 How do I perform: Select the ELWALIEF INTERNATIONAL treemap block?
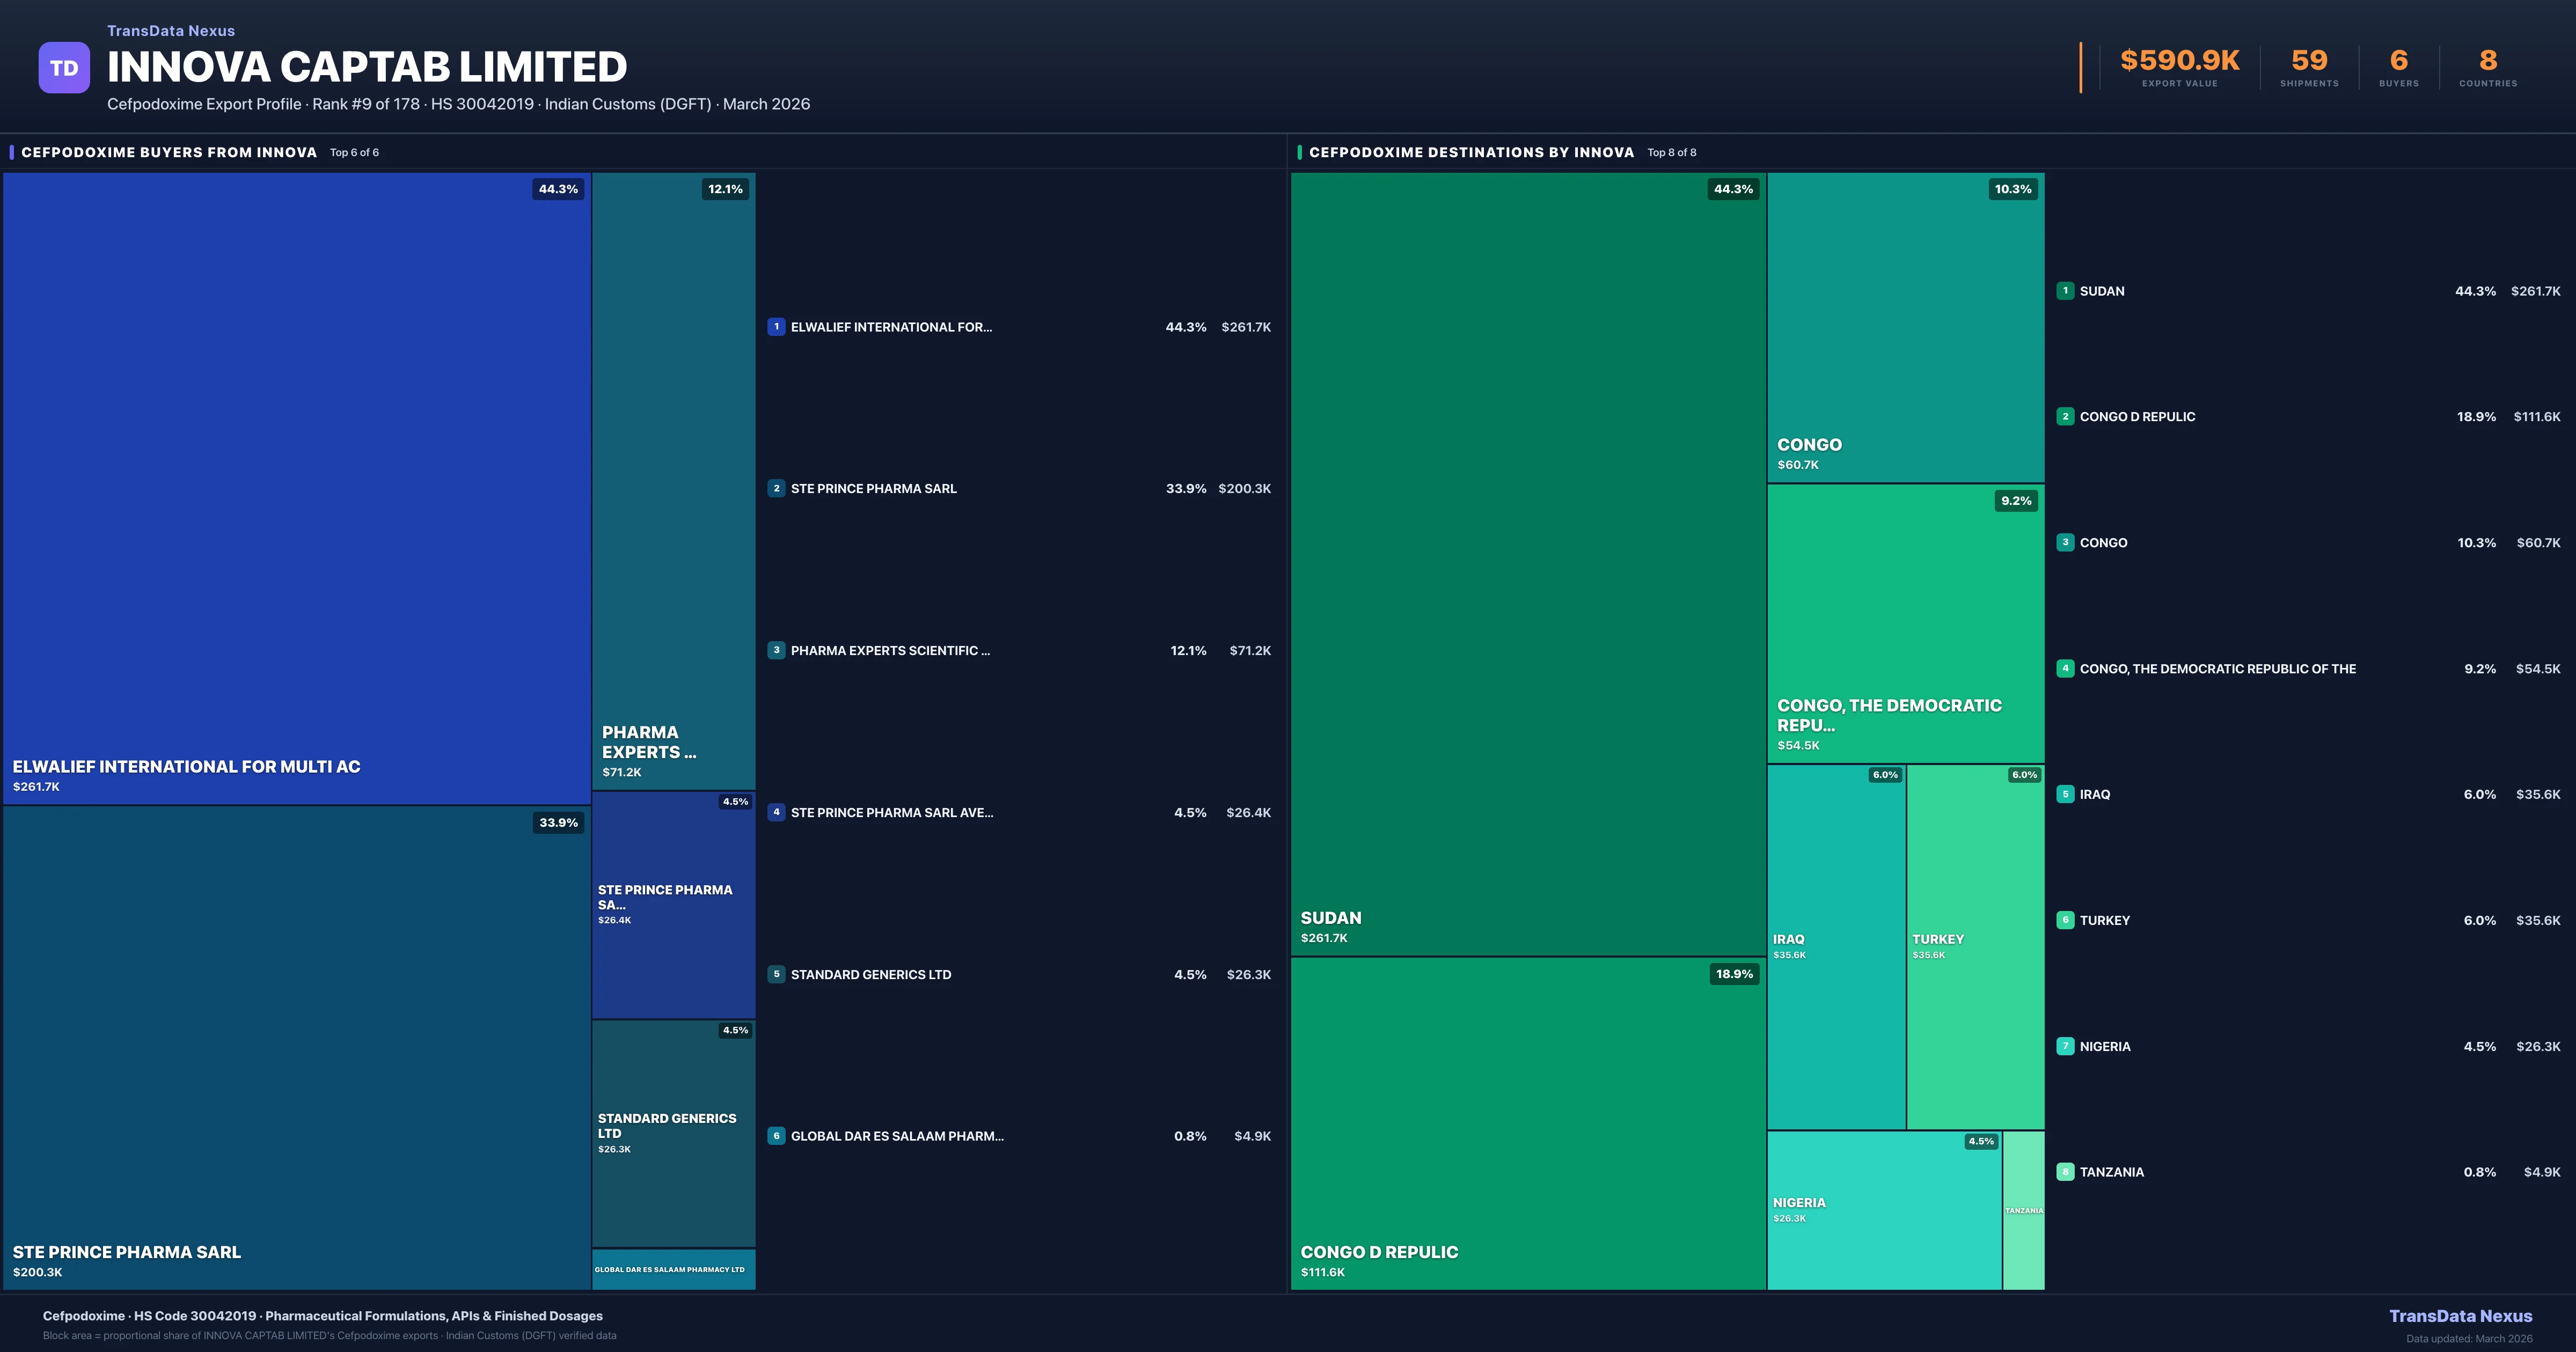click(x=296, y=488)
